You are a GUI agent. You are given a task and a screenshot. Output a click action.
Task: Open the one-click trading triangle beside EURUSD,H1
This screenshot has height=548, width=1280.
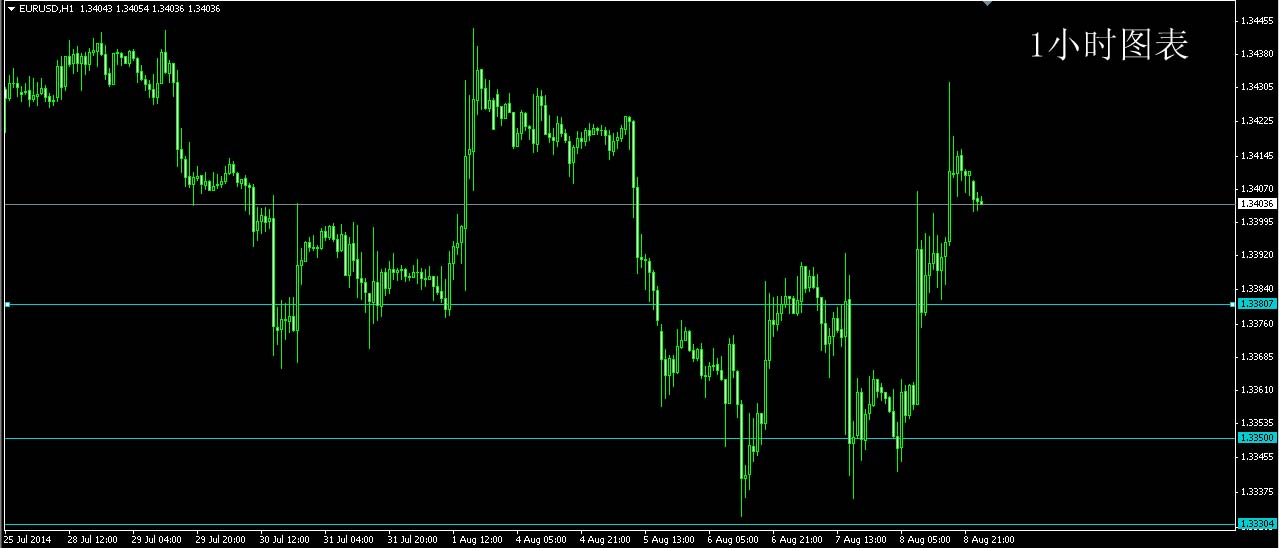pyautogui.click(x=10, y=8)
